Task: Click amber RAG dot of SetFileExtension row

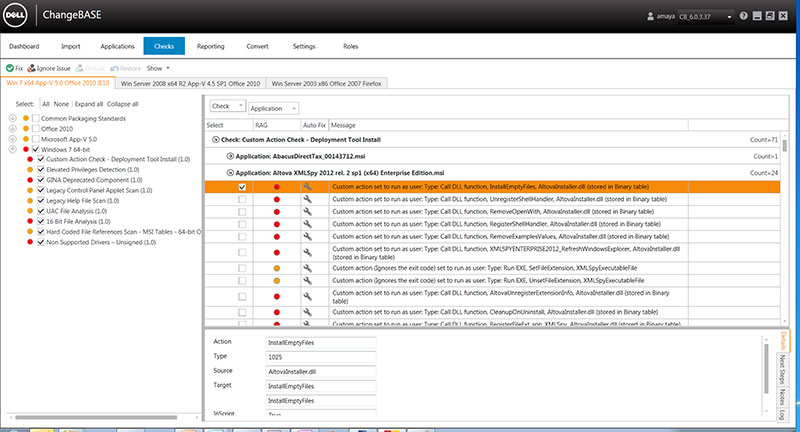Action: pyautogui.click(x=277, y=268)
